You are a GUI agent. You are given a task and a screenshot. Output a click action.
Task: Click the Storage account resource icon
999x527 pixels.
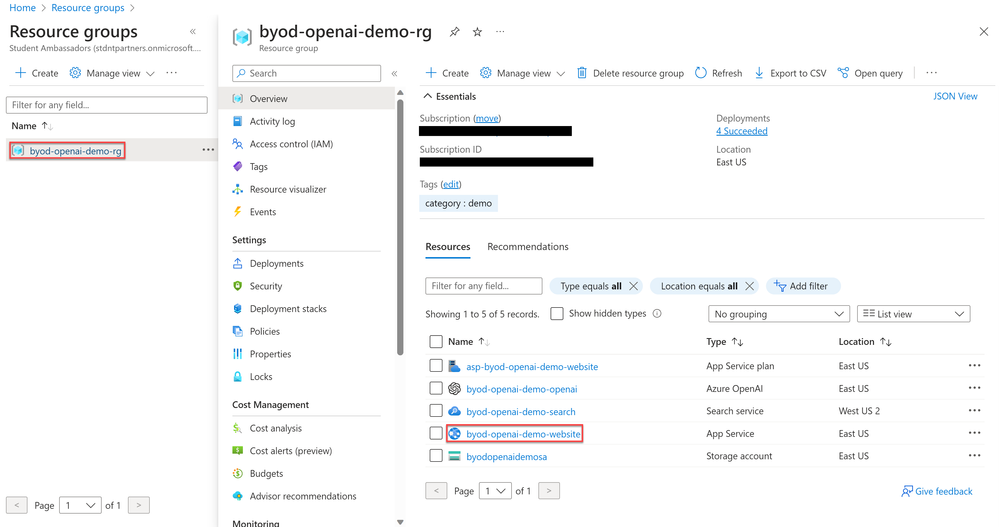pos(454,456)
